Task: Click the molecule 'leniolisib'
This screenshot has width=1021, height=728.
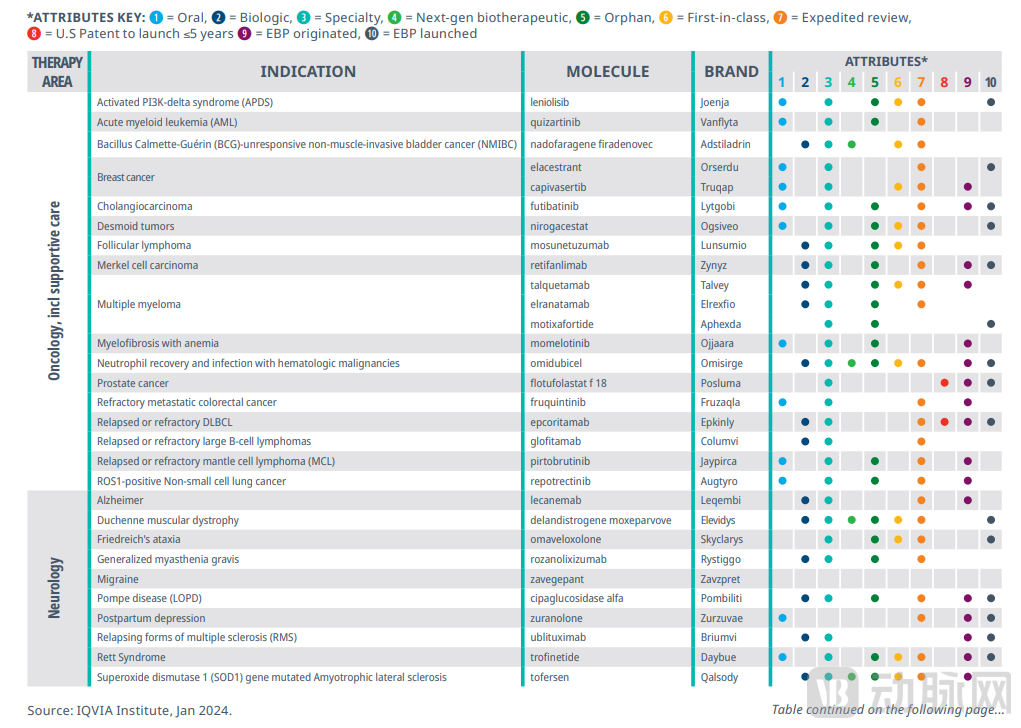Action: point(550,102)
